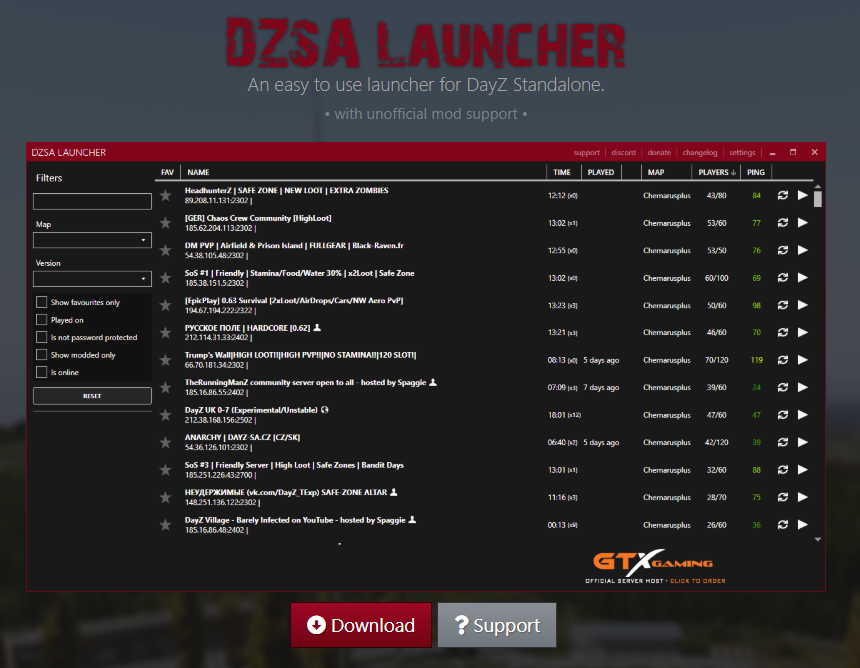Screen dimensions: 860x668
Task: Star the DM PVP Airfield server
Action: (165, 250)
